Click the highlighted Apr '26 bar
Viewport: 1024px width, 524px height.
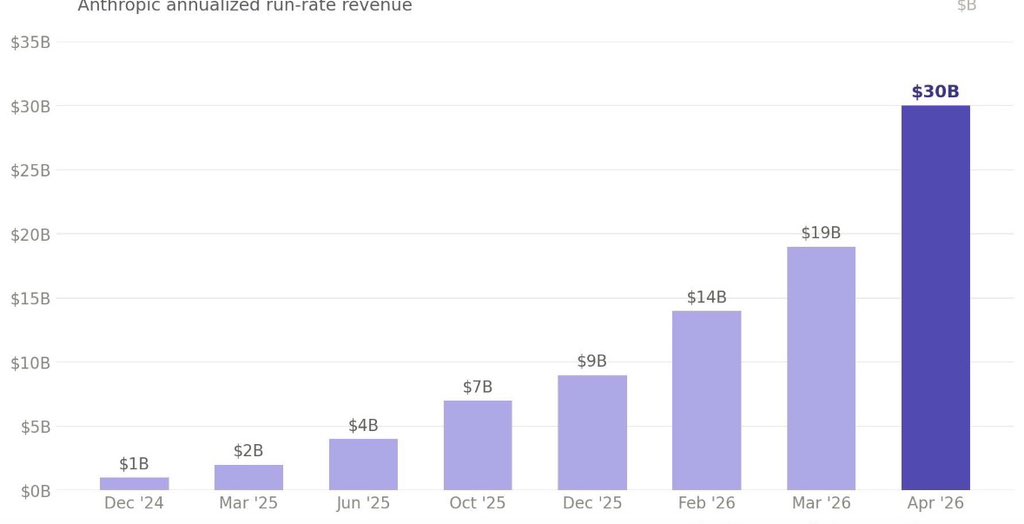(936, 298)
